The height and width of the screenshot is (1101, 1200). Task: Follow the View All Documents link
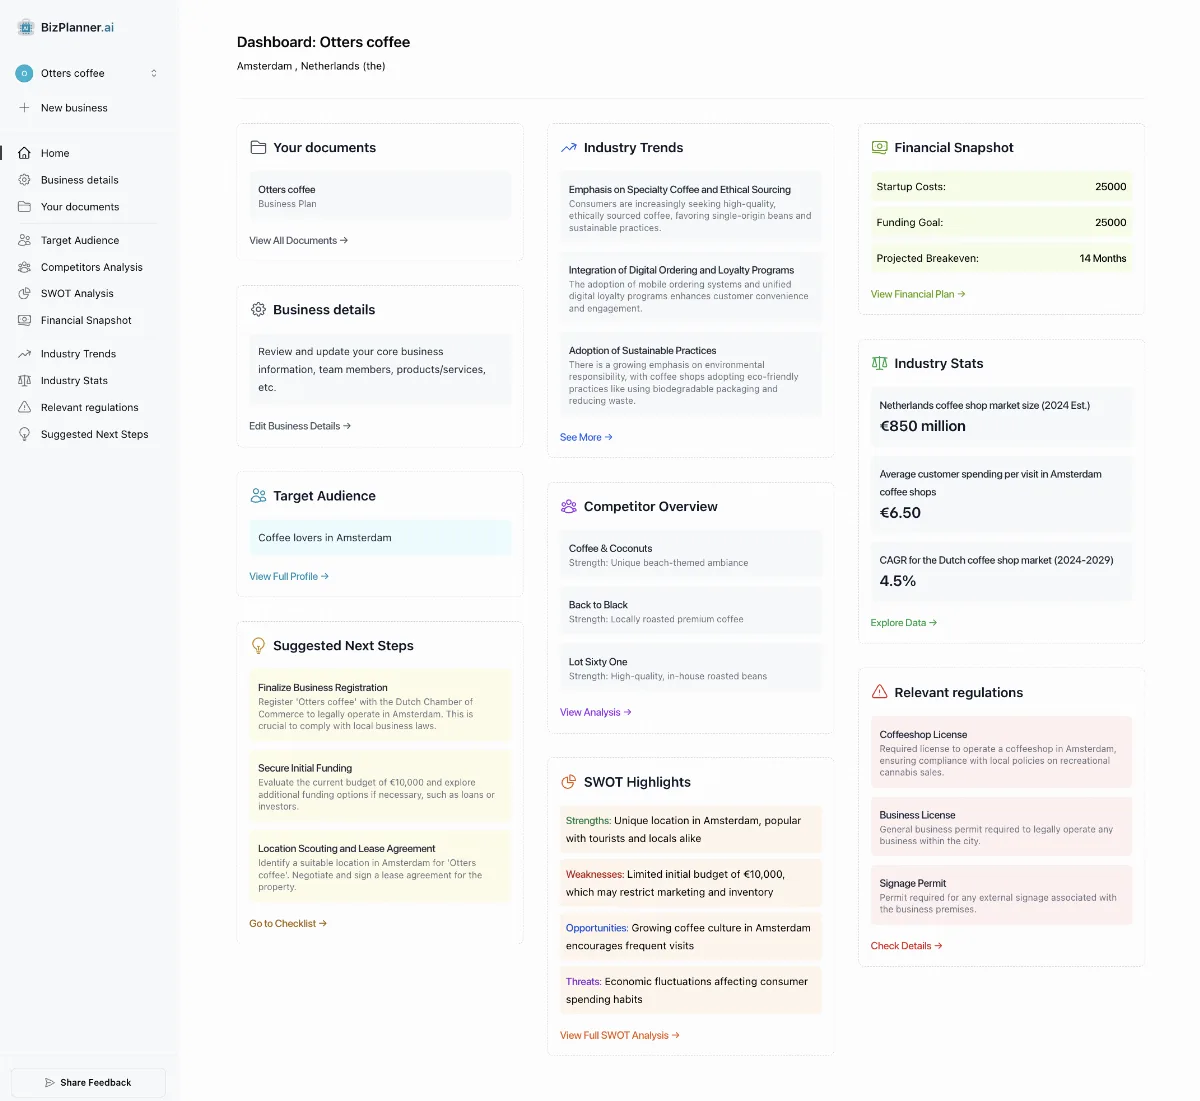pos(299,241)
